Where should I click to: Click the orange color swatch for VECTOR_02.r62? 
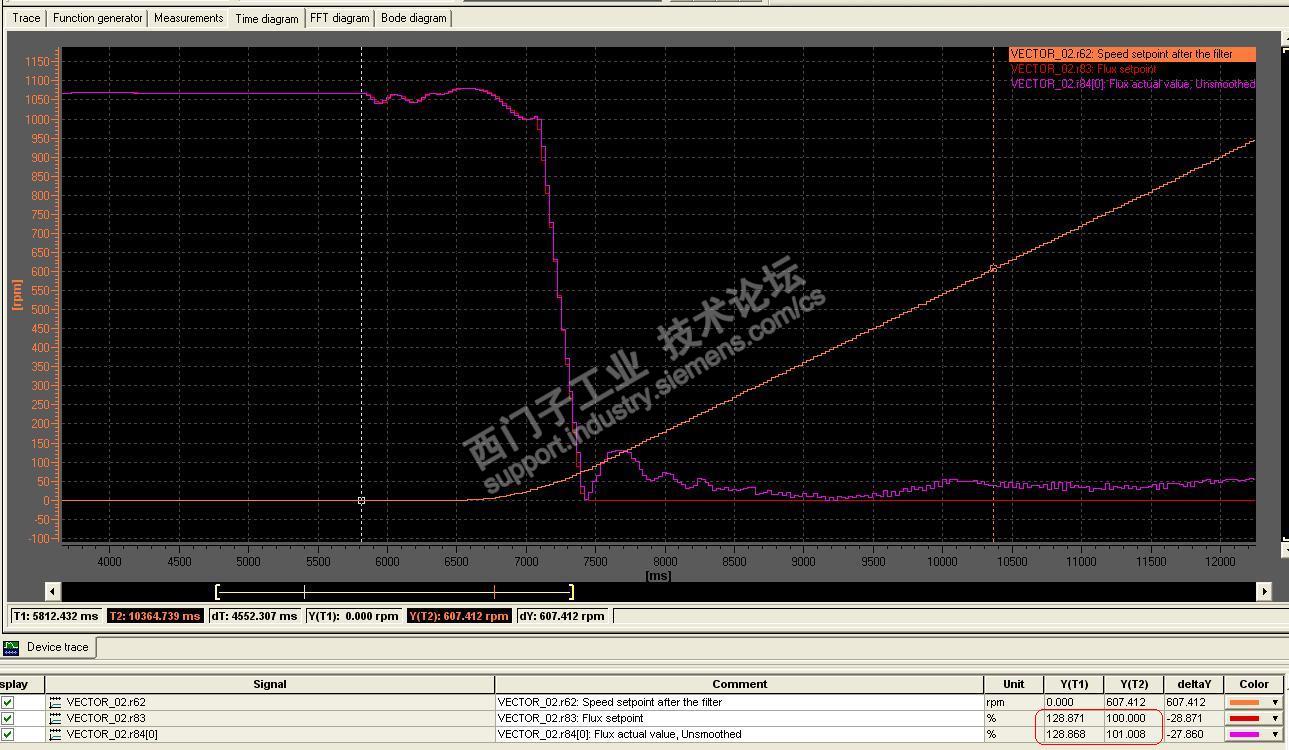pyautogui.click(x=1244, y=702)
